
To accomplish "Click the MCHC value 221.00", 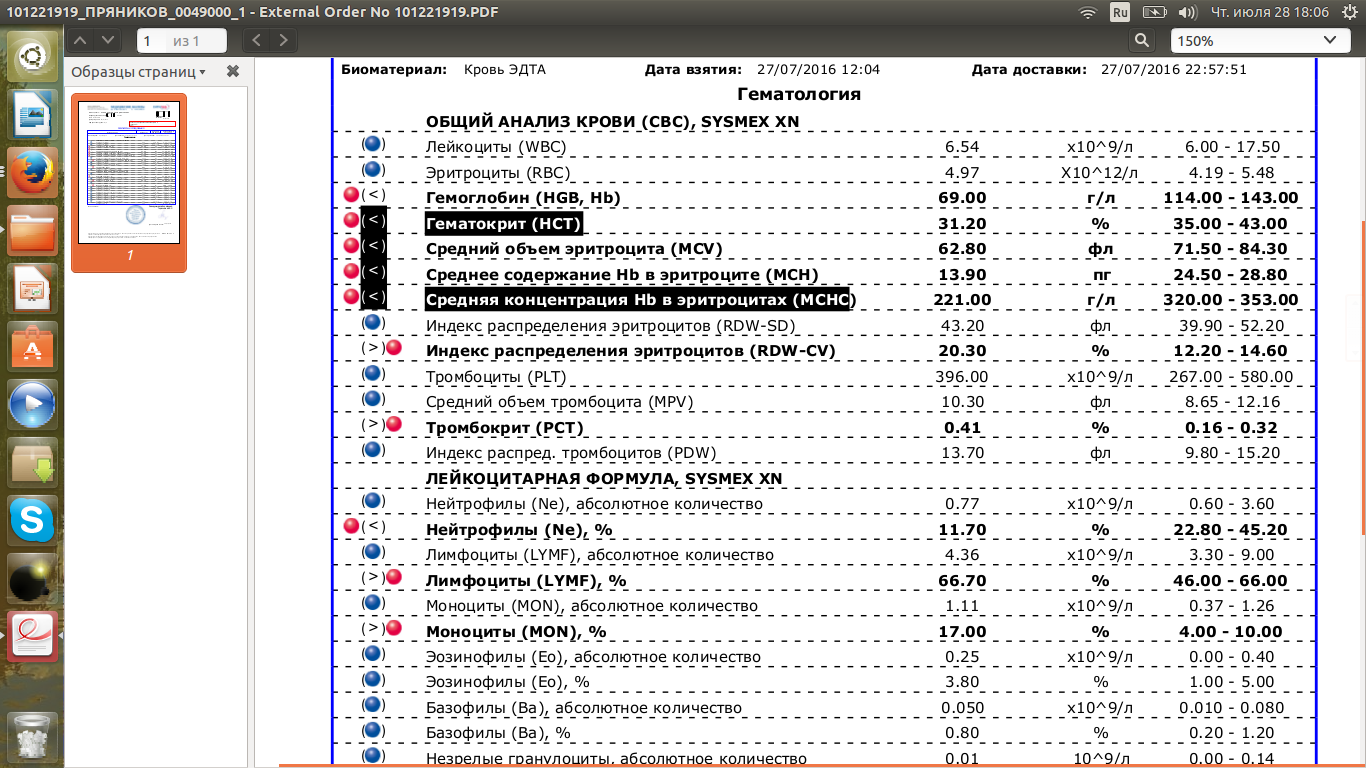I will tap(961, 300).
